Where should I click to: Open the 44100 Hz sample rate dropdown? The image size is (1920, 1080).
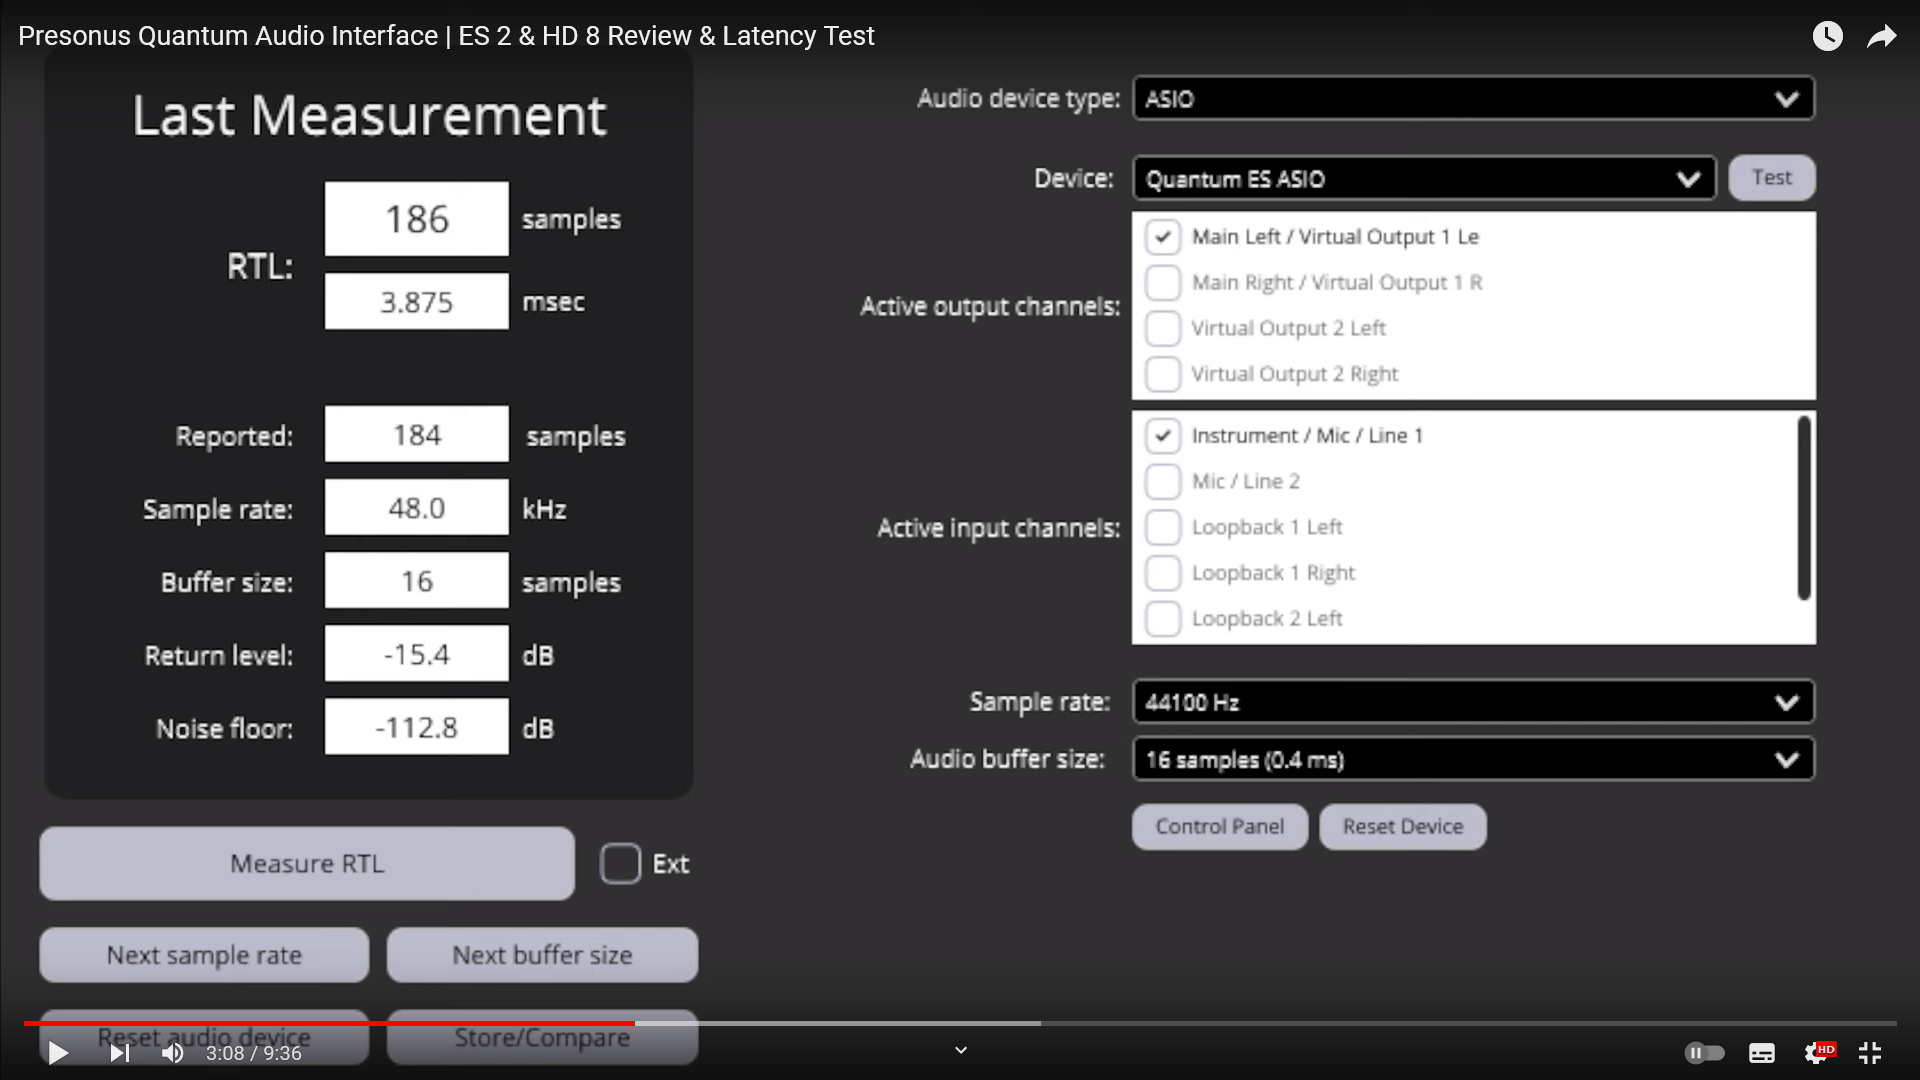point(1473,702)
